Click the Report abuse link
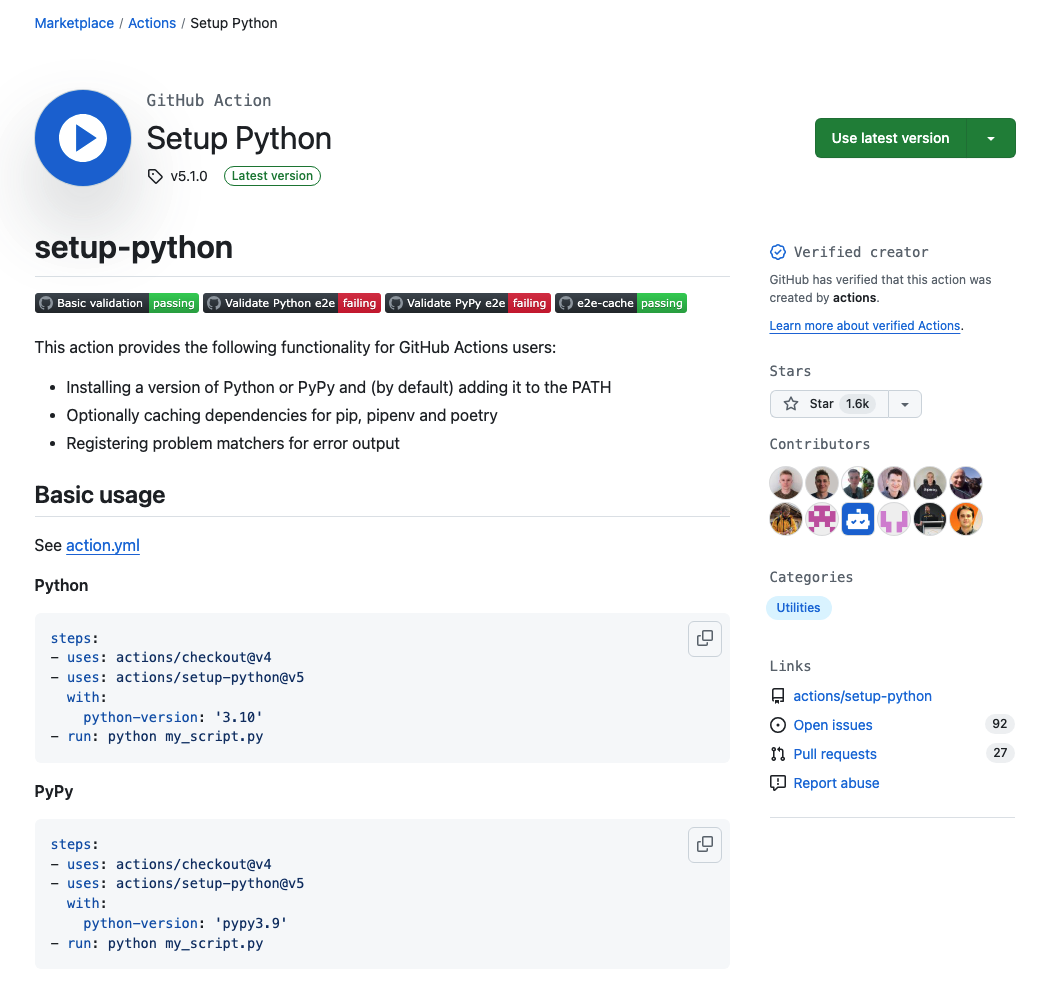 [836, 783]
